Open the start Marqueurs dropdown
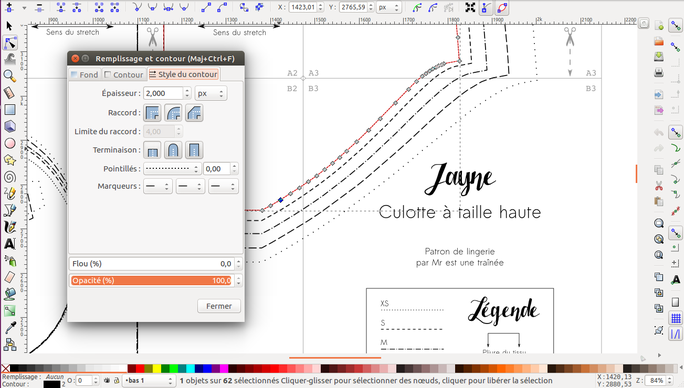 (157, 186)
